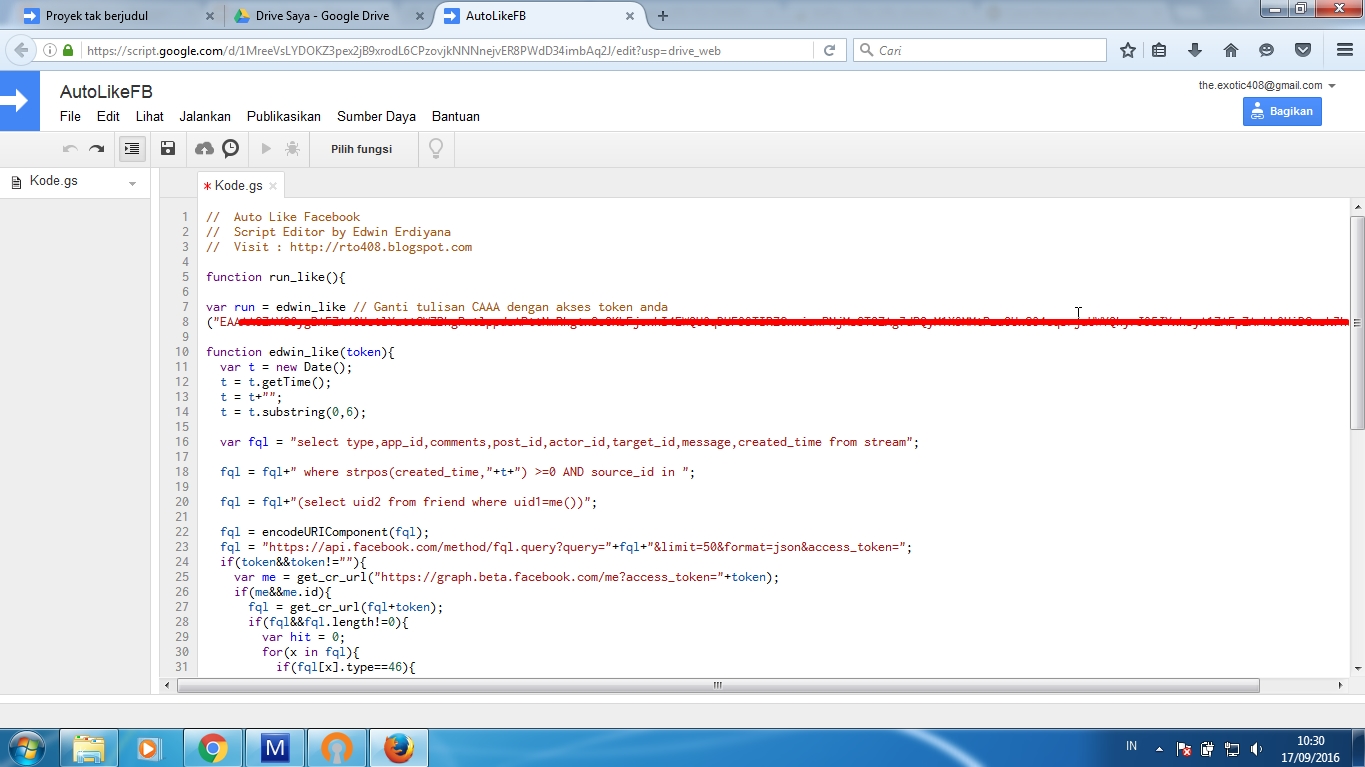Open the blue M application on taskbar
The height and width of the screenshot is (767, 1365).
coord(274,748)
